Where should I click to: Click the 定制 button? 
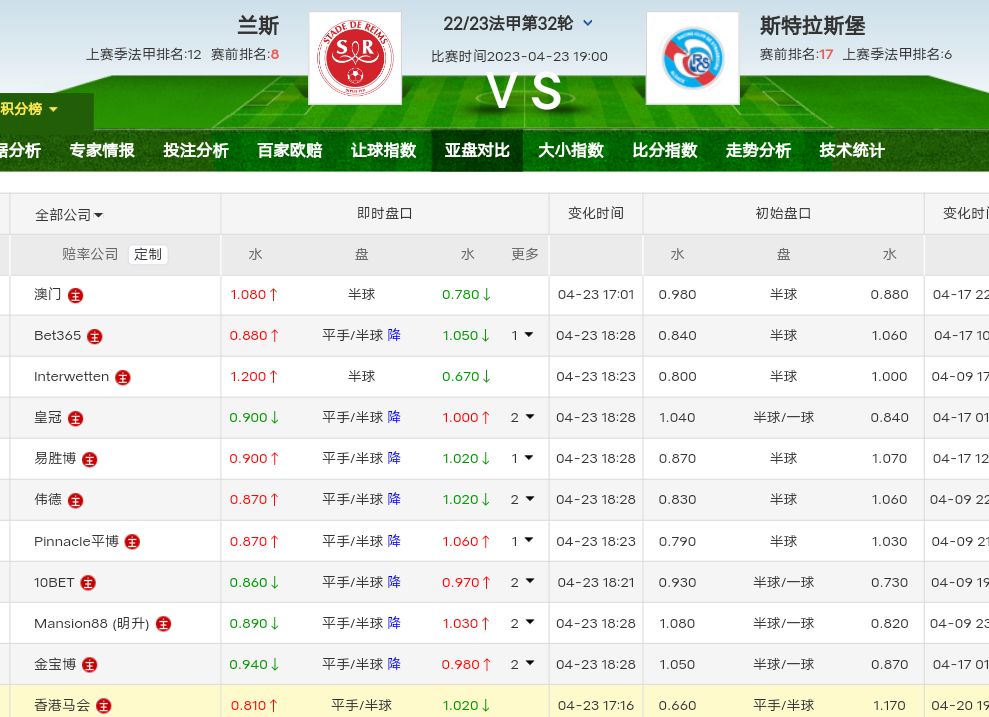tap(148, 254)
